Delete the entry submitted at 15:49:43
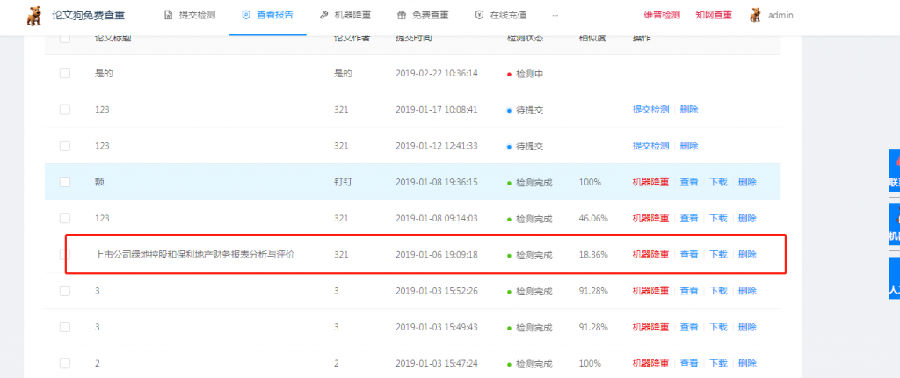This screenshot has height=378, width=900. (747, 327)
